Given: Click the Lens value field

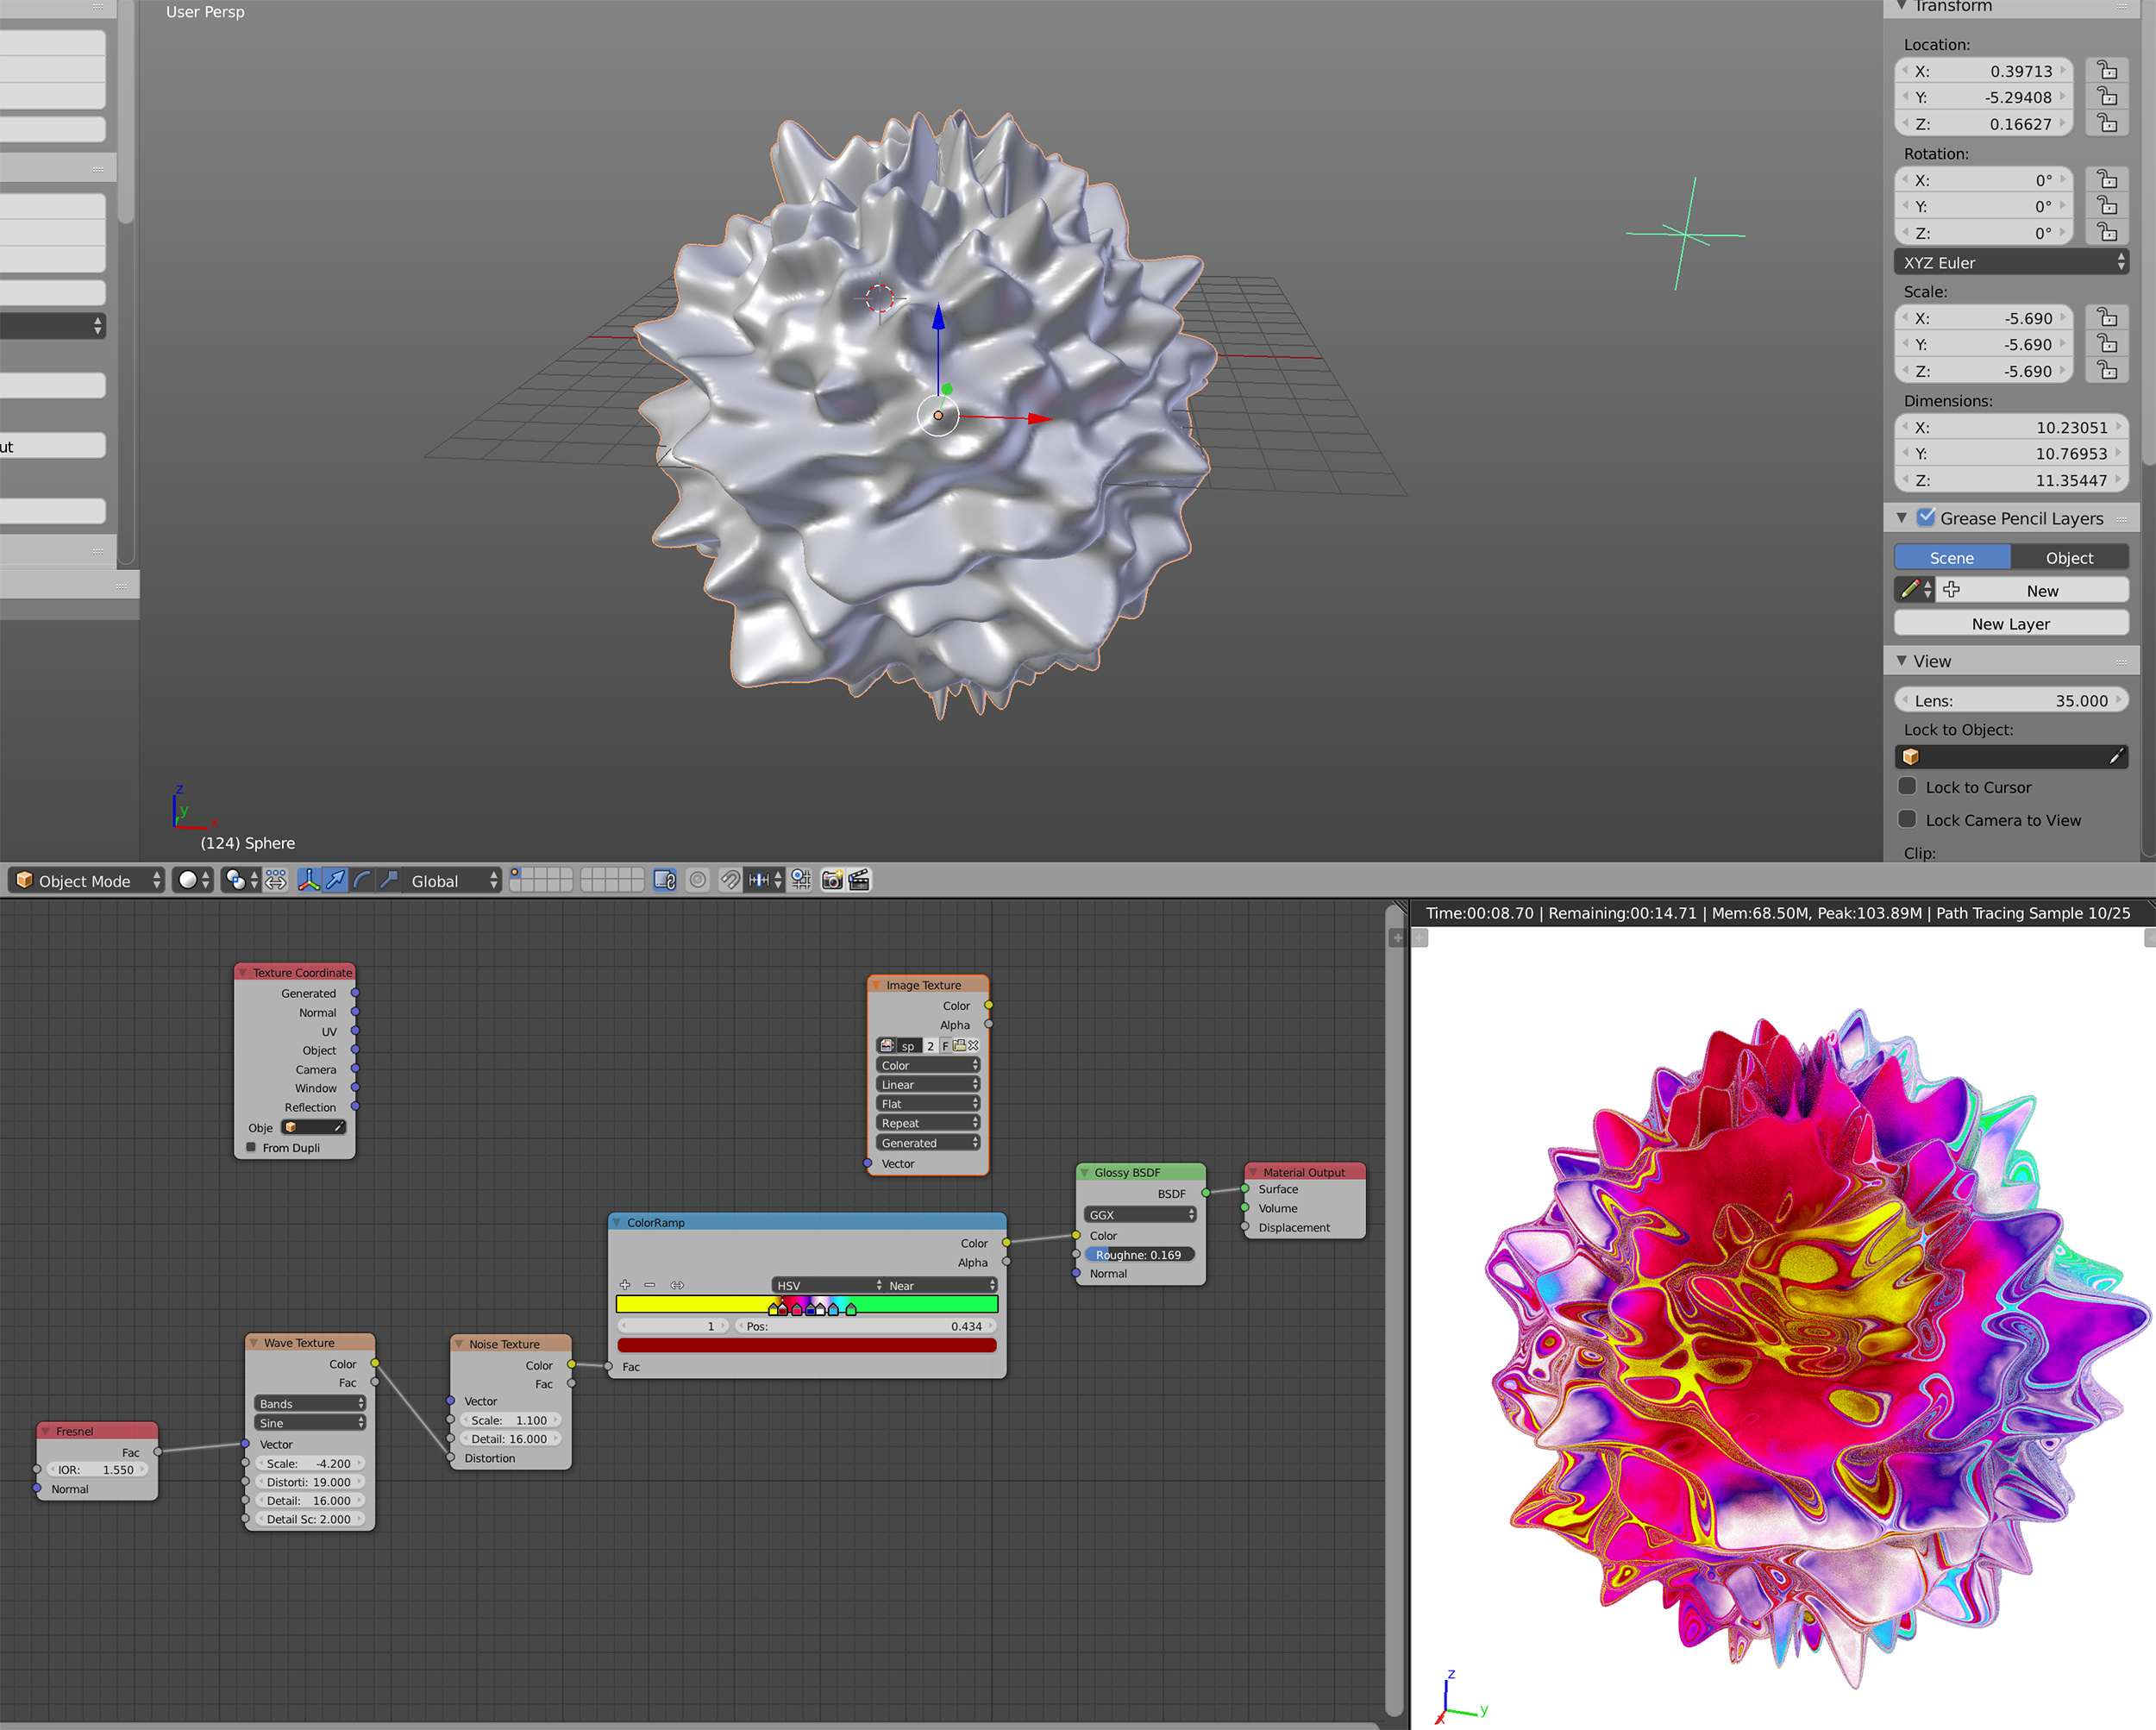Looking at the screenshot, I should coord(2011,700).
